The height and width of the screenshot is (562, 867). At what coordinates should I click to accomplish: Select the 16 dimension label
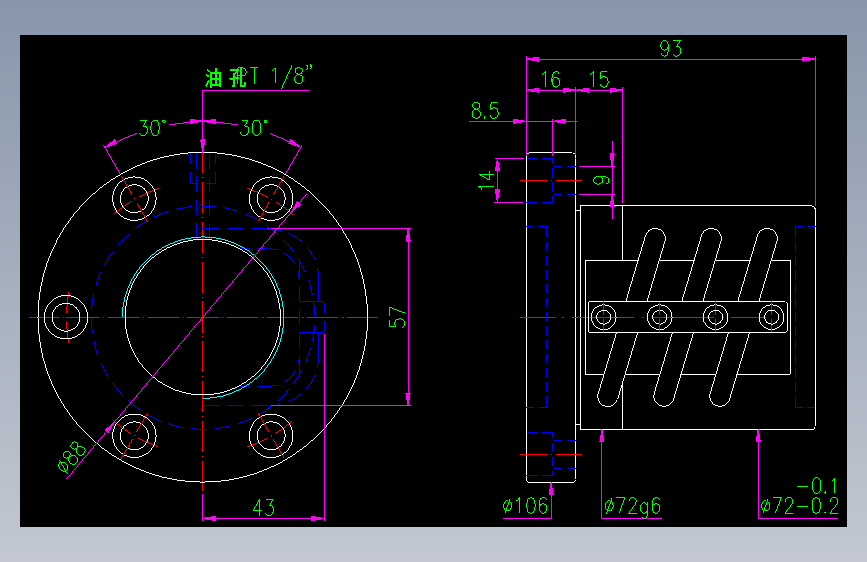(x=551, y=80)
